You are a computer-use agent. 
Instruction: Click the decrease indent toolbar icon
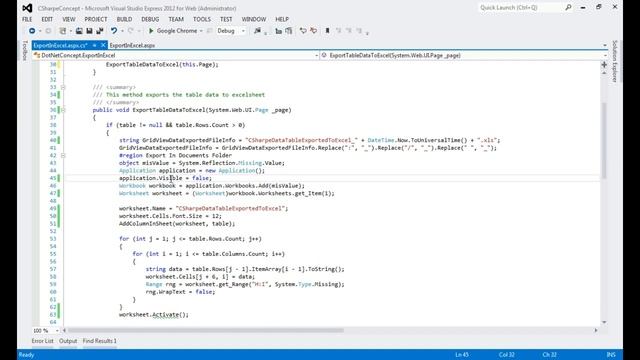(279, 31)
